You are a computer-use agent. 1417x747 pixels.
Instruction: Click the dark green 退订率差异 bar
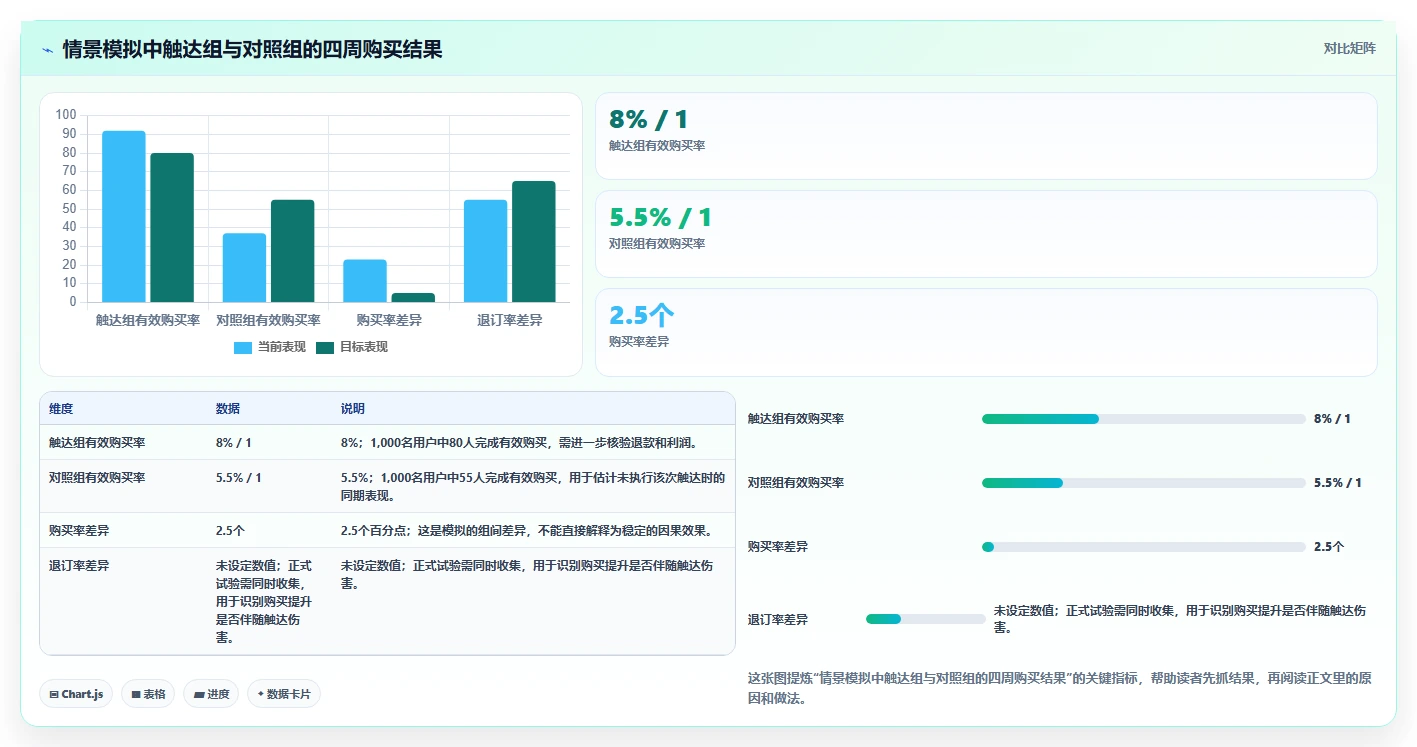tap(534, 241)
